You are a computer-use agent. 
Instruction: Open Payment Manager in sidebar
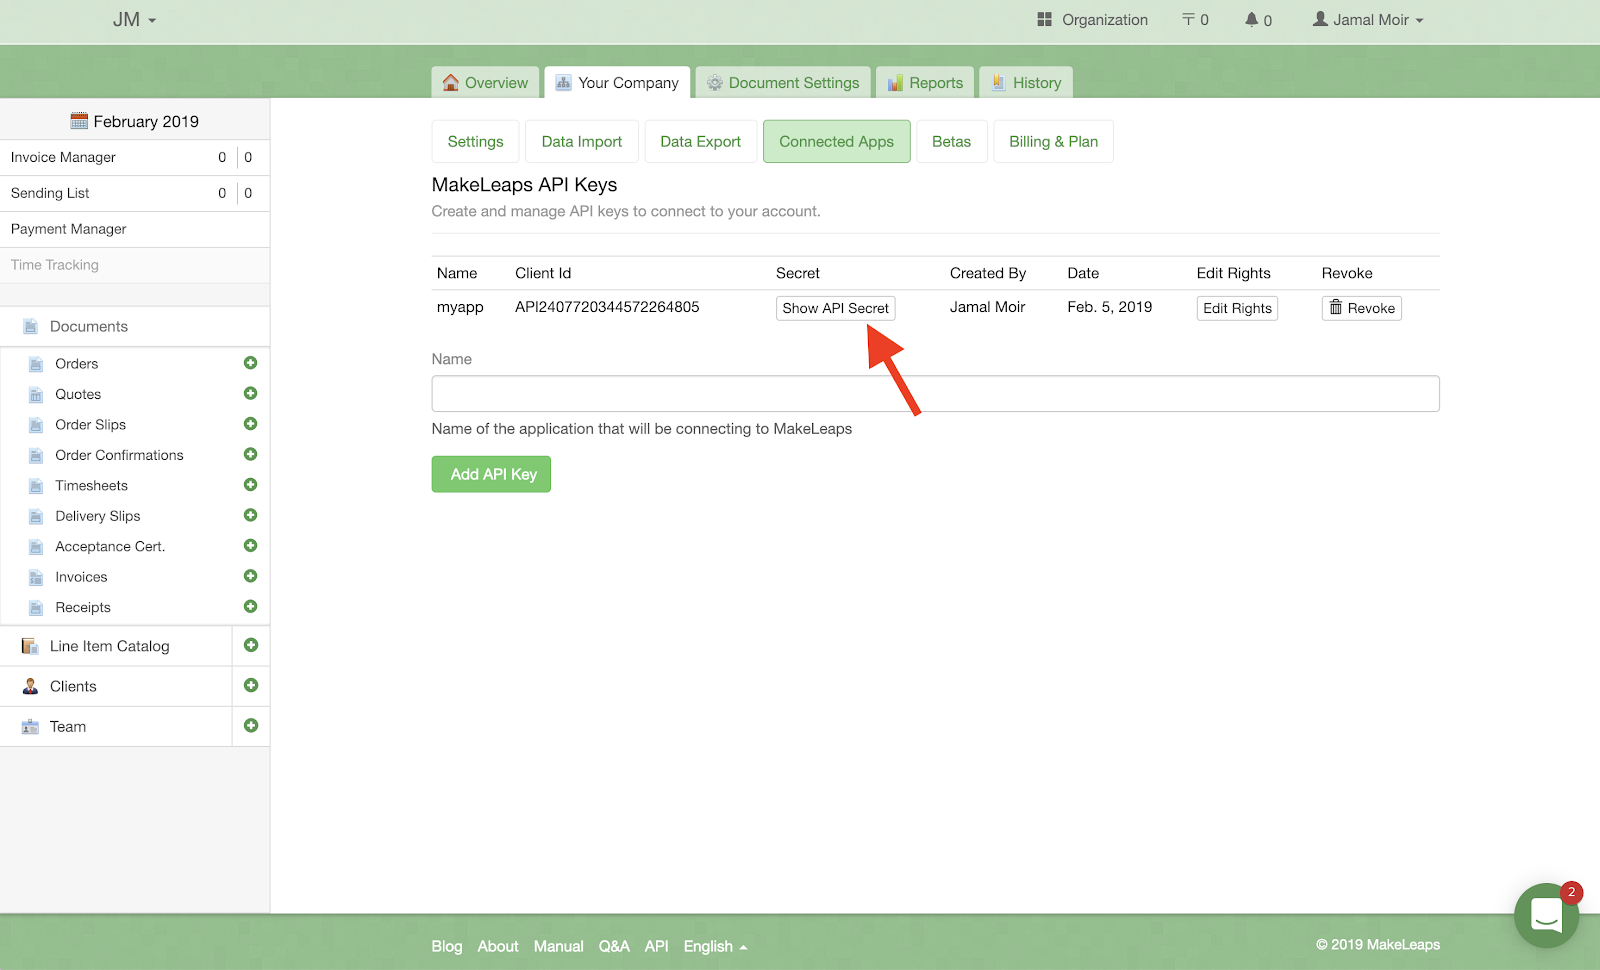[69, 229]
